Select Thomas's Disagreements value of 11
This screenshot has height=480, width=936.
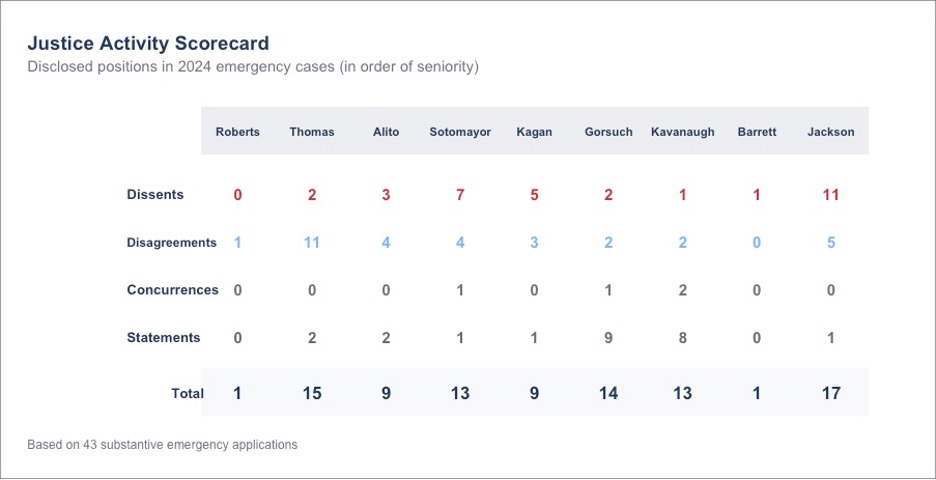coord(312,243)
